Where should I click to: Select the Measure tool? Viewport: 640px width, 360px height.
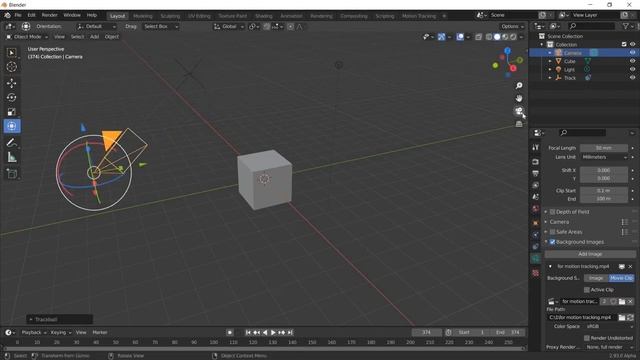pos(11,157)
